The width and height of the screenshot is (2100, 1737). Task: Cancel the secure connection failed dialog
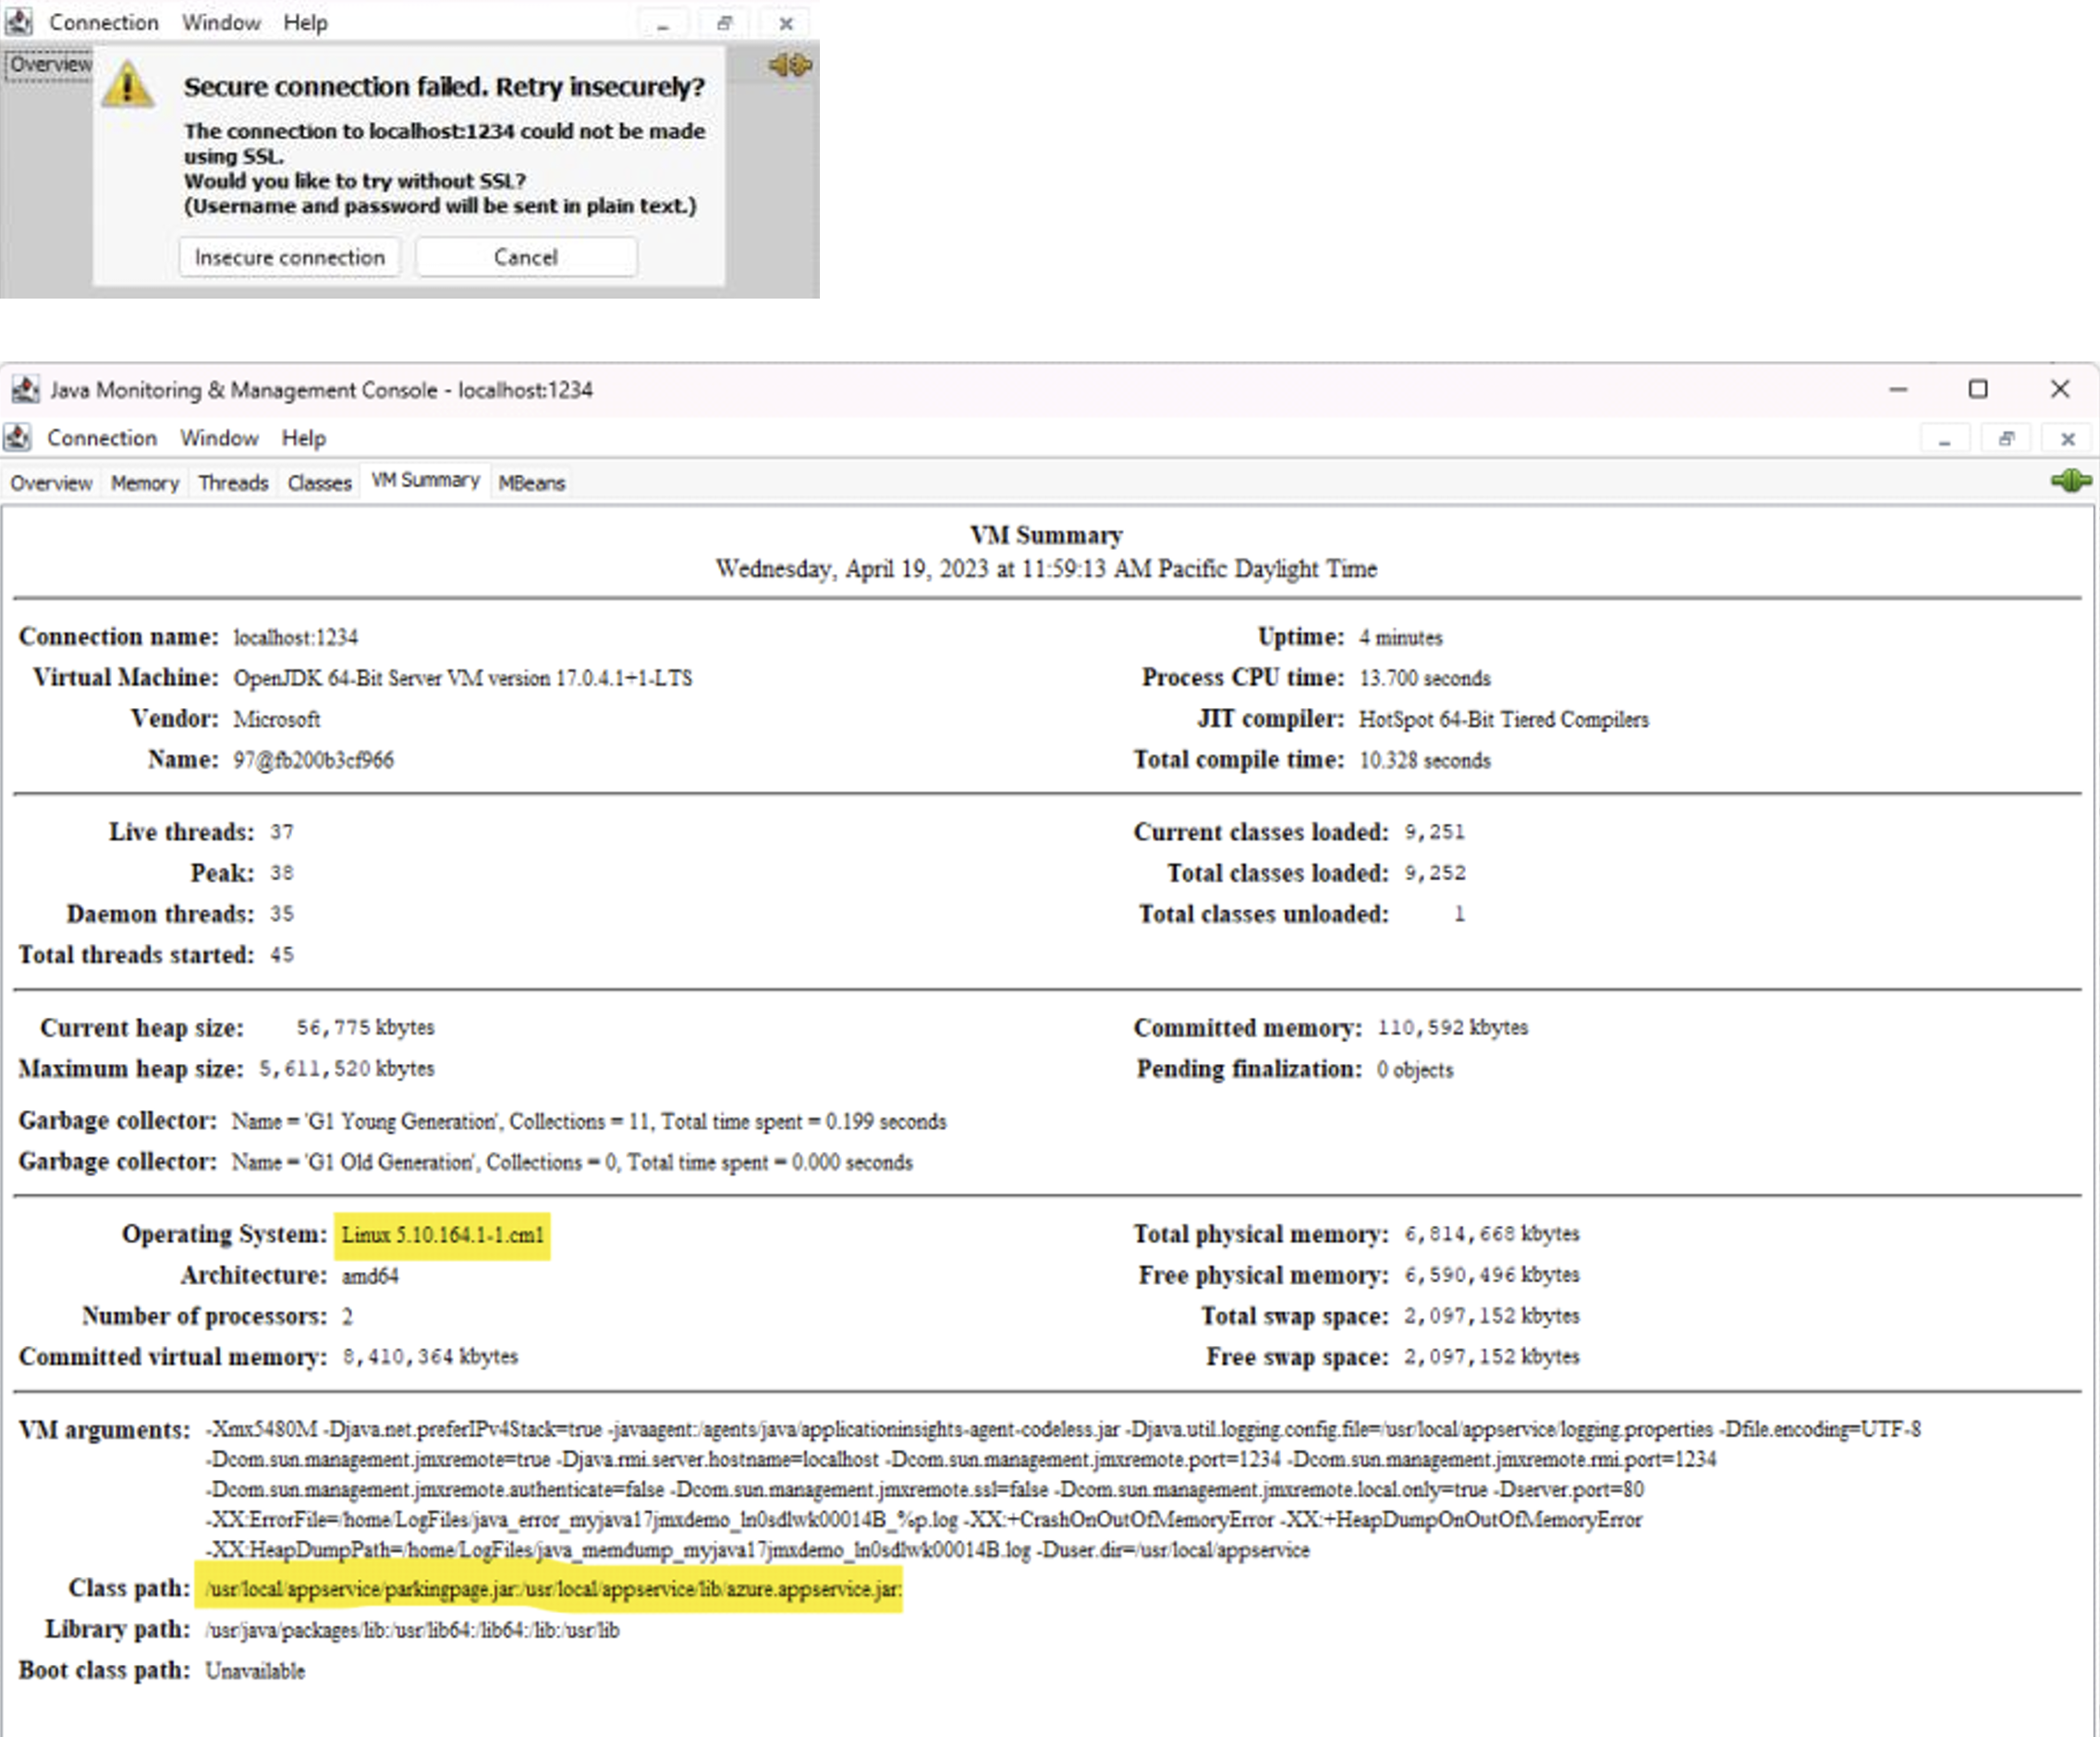526,257
